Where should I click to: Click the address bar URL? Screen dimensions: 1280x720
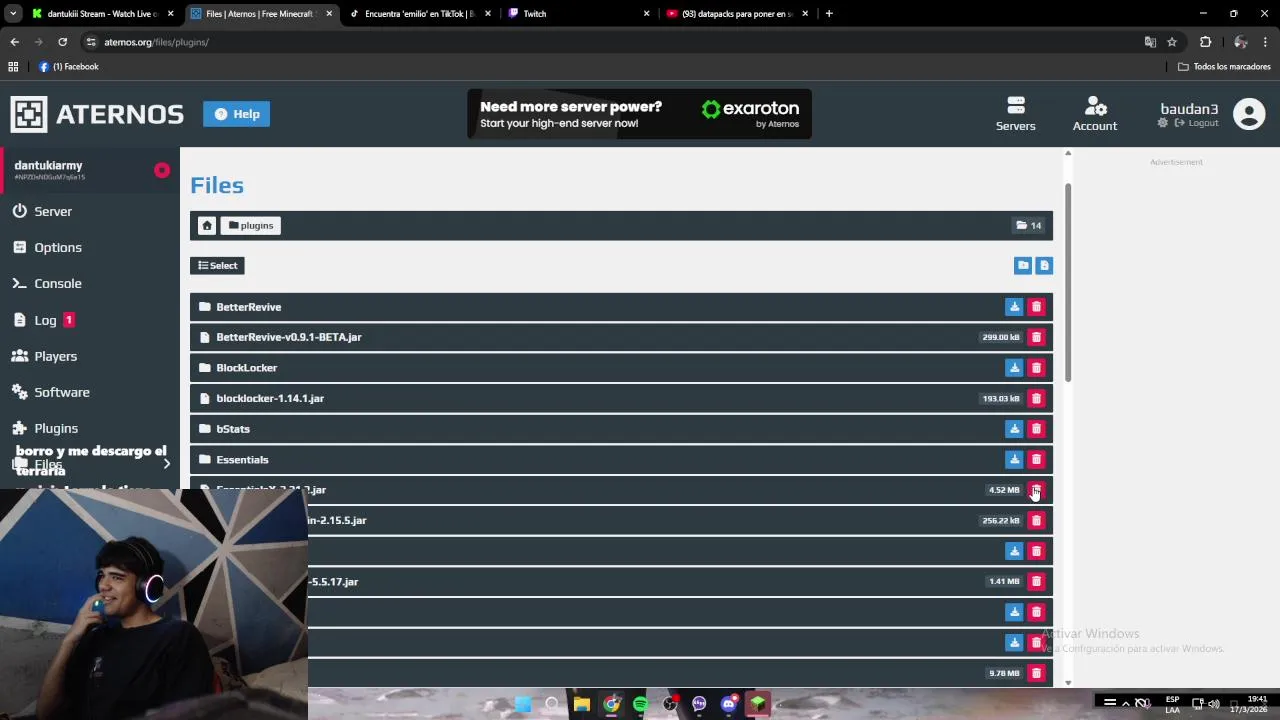point(156,42)
